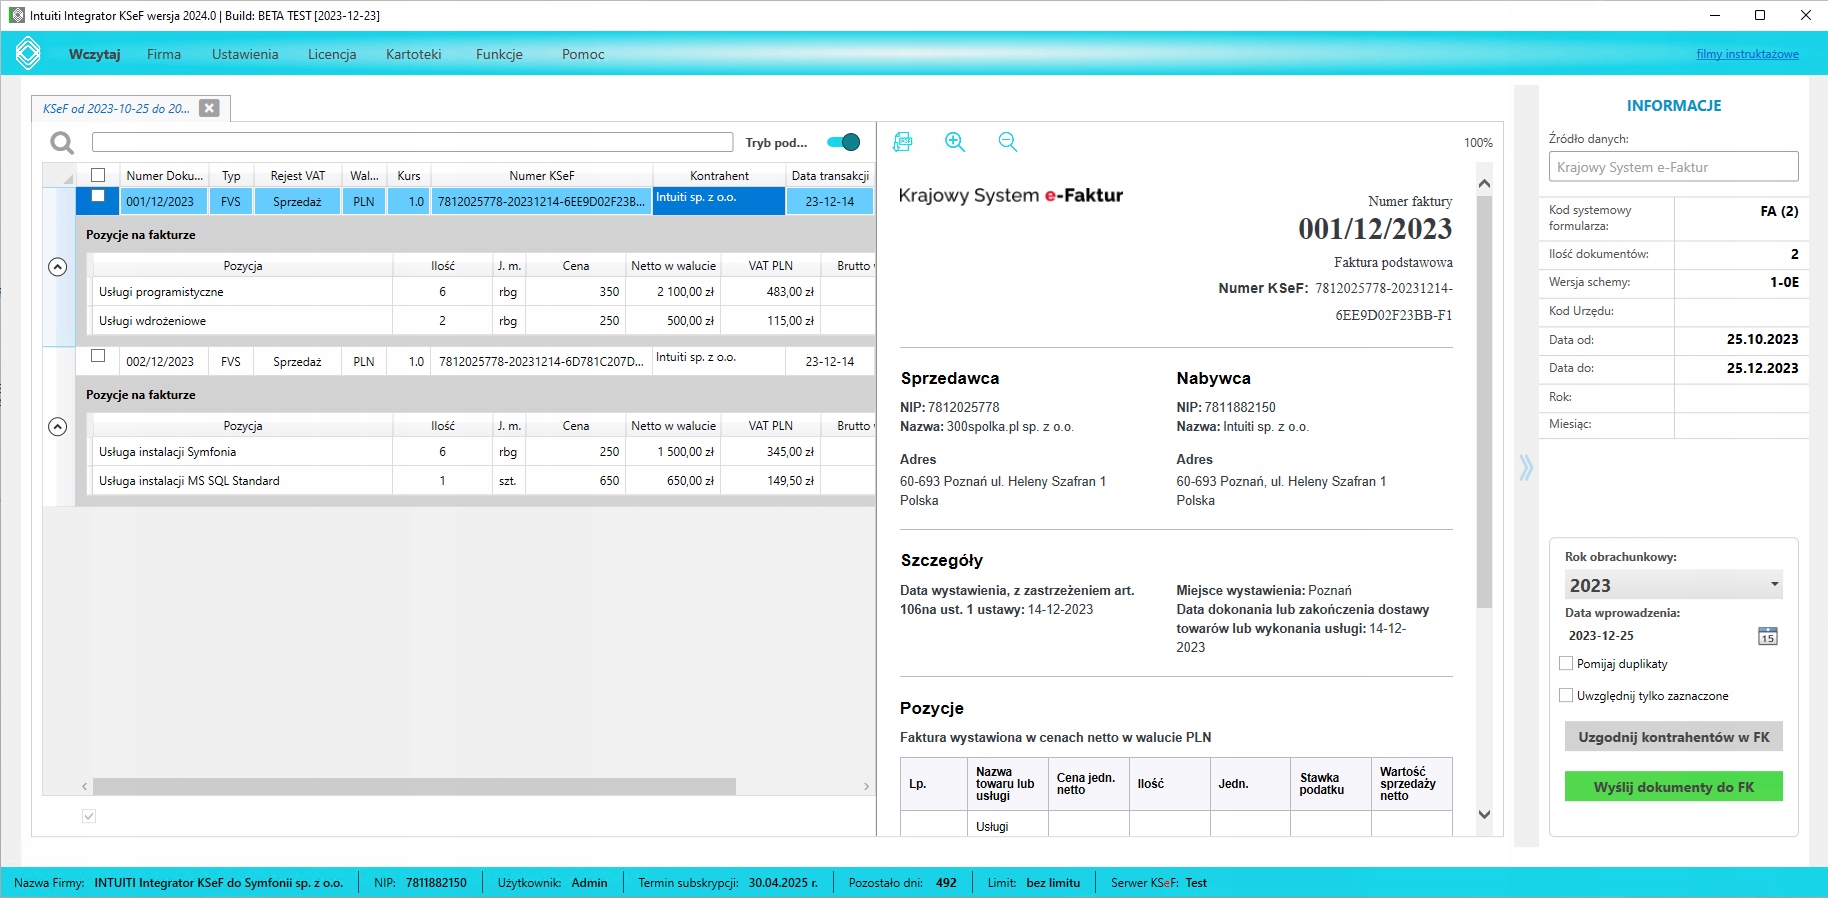The height and width of the screenshot is (898, 1828).
Task: Collapse positions of invoice 002/12/2023
Action: [x=58, y=427]
